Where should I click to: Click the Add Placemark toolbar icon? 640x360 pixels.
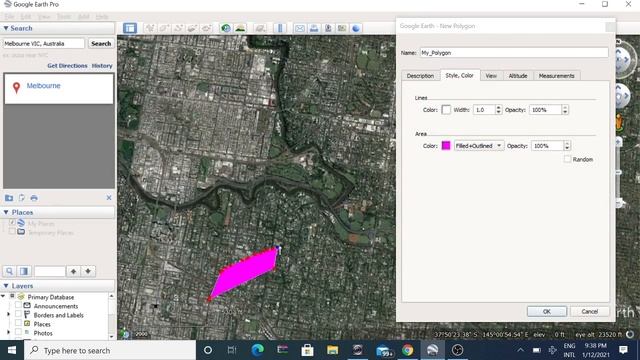[x=150, y=28]
